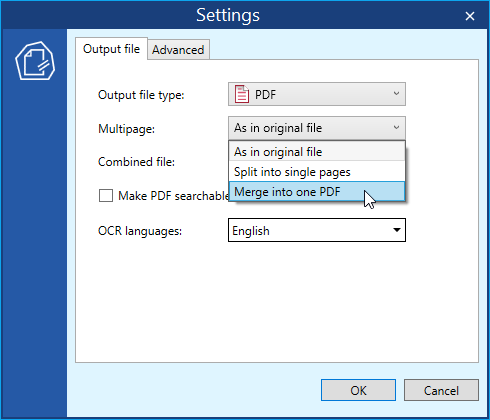Click the PDF file icon in Output file type

click(x=242, y=94)
